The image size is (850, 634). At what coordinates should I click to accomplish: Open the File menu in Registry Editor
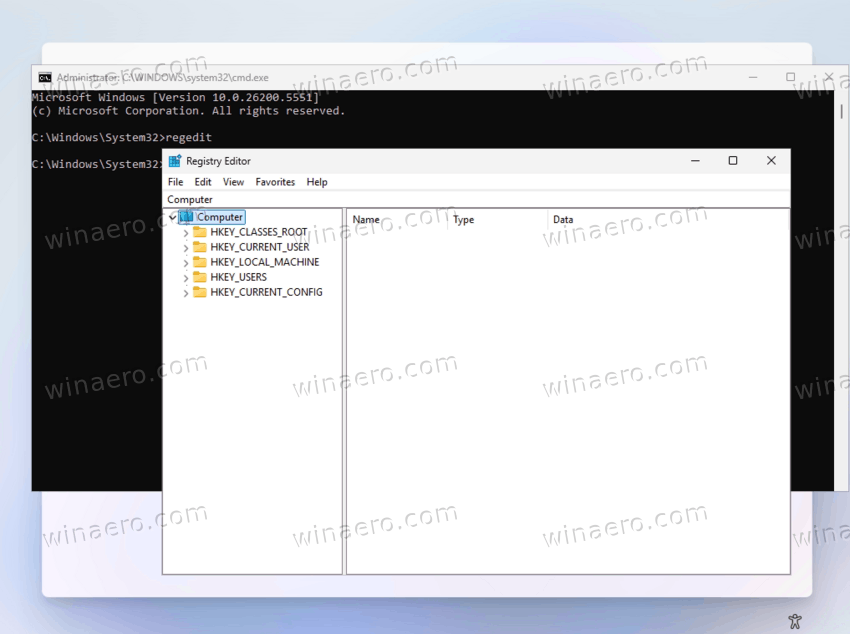point(175,182)
